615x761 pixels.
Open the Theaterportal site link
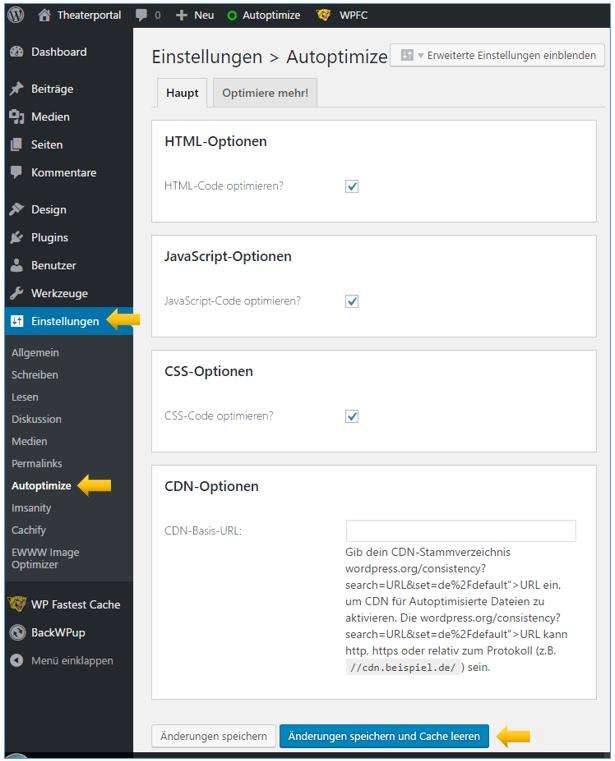(90, 15)
